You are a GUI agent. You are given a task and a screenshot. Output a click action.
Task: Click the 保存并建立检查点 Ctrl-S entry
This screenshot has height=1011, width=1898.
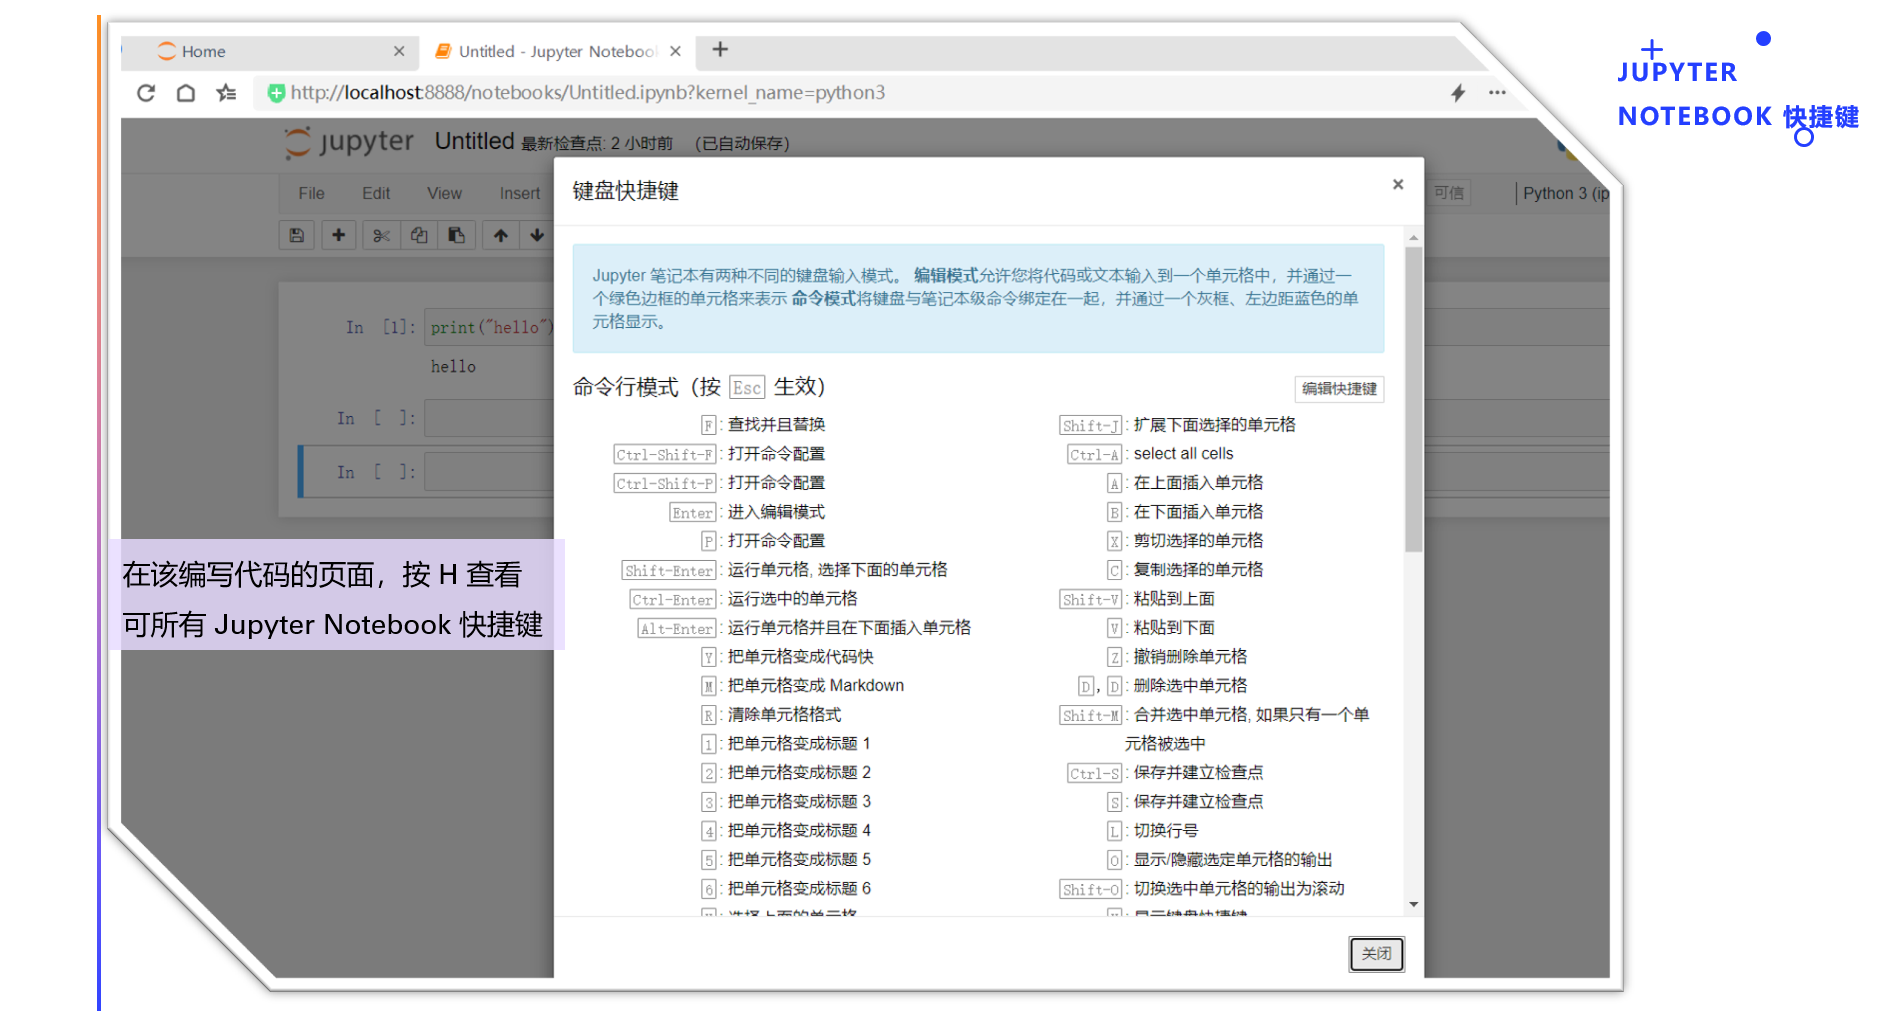(1198, 773)
